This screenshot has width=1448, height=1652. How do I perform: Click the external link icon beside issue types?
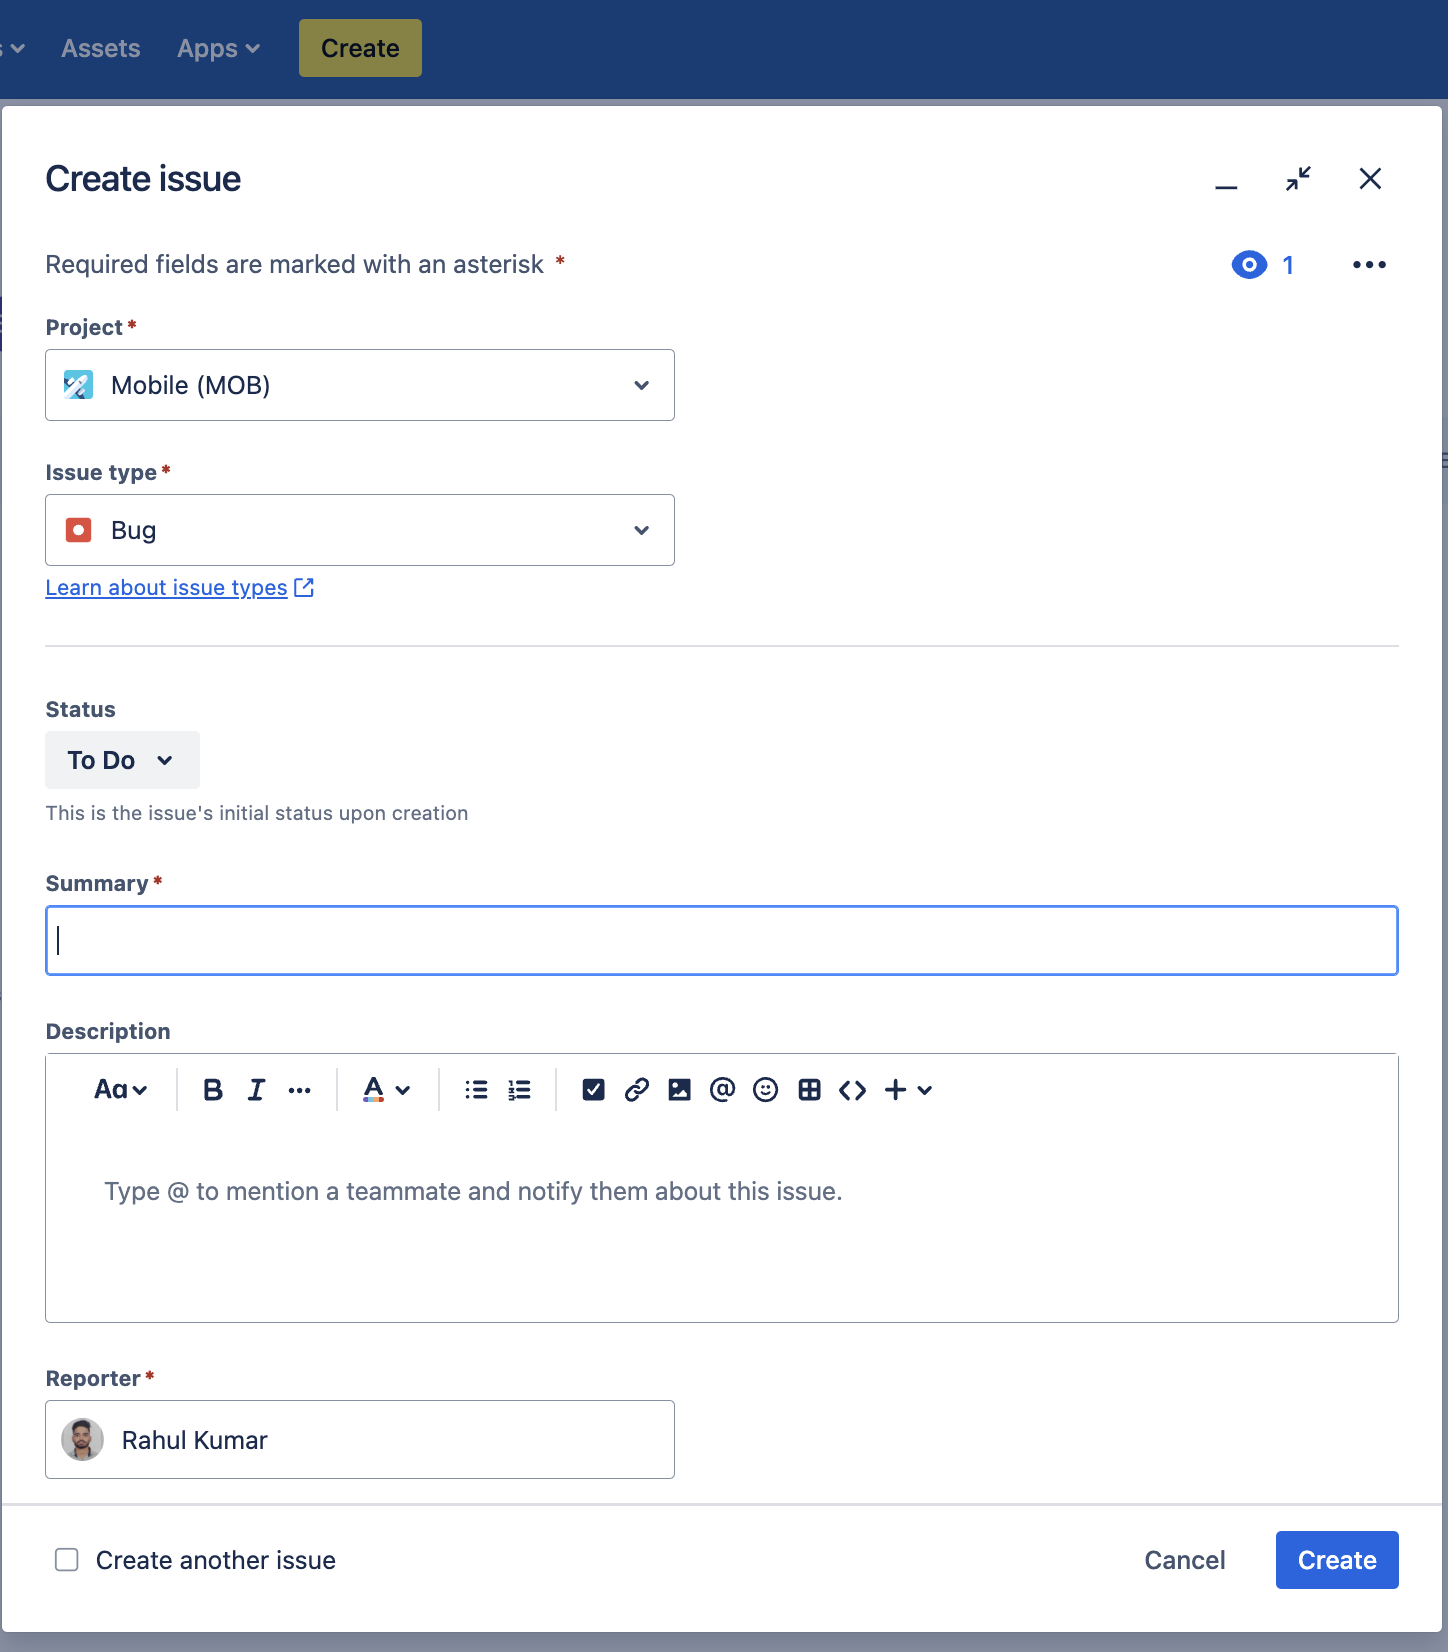(x=304, y=588)
